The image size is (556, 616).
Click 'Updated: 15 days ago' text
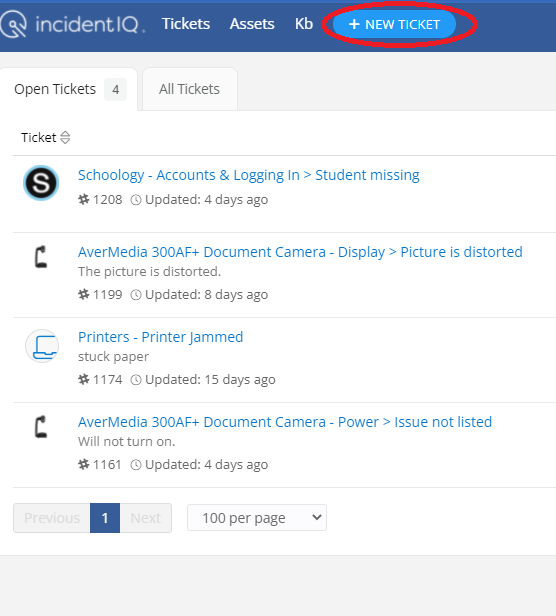tap(210, 380)
